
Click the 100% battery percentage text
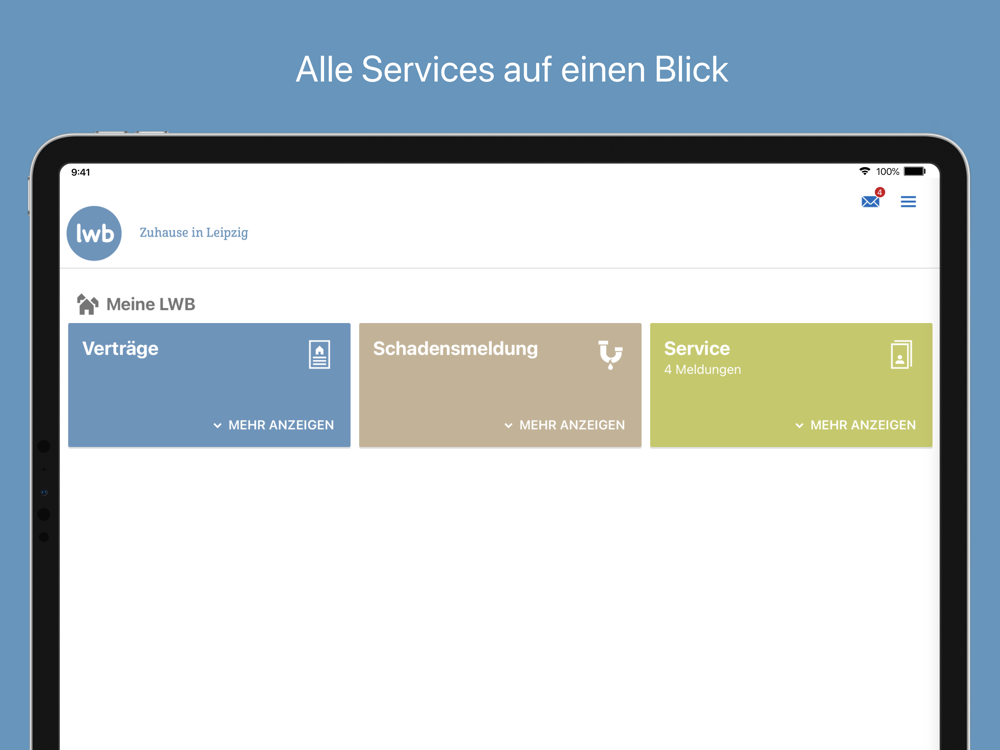887,172
